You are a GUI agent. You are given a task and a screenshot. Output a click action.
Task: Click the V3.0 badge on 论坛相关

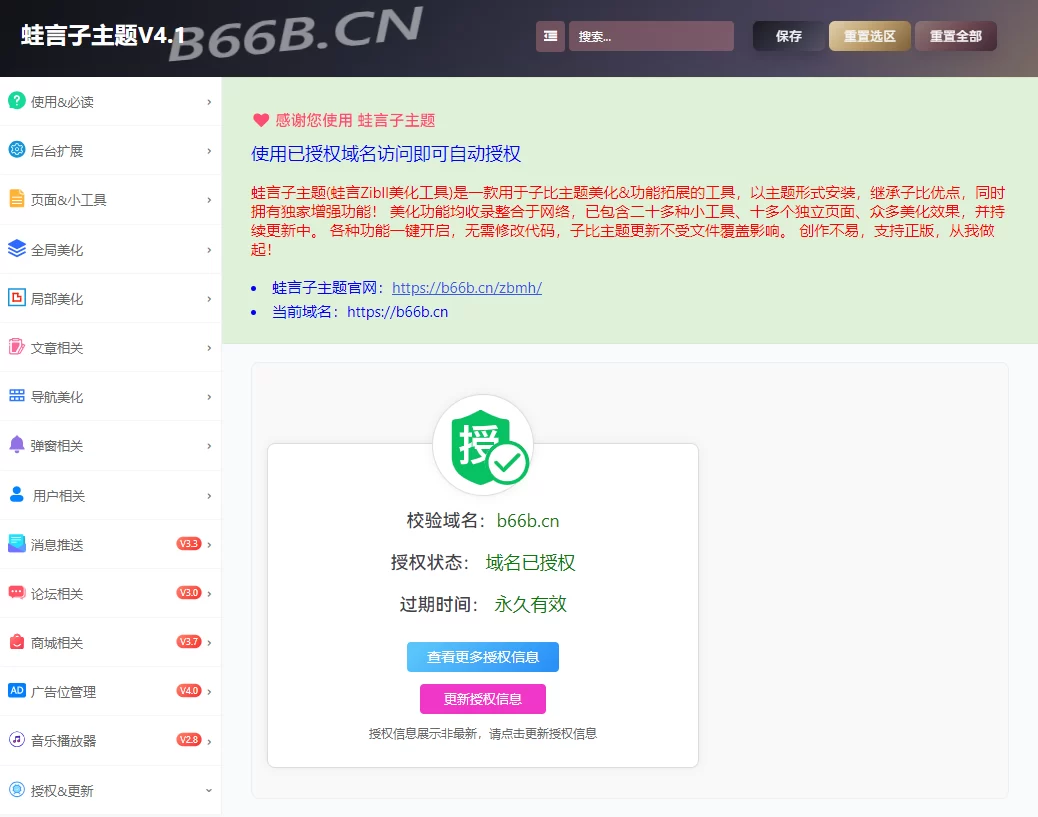point(189,593)
